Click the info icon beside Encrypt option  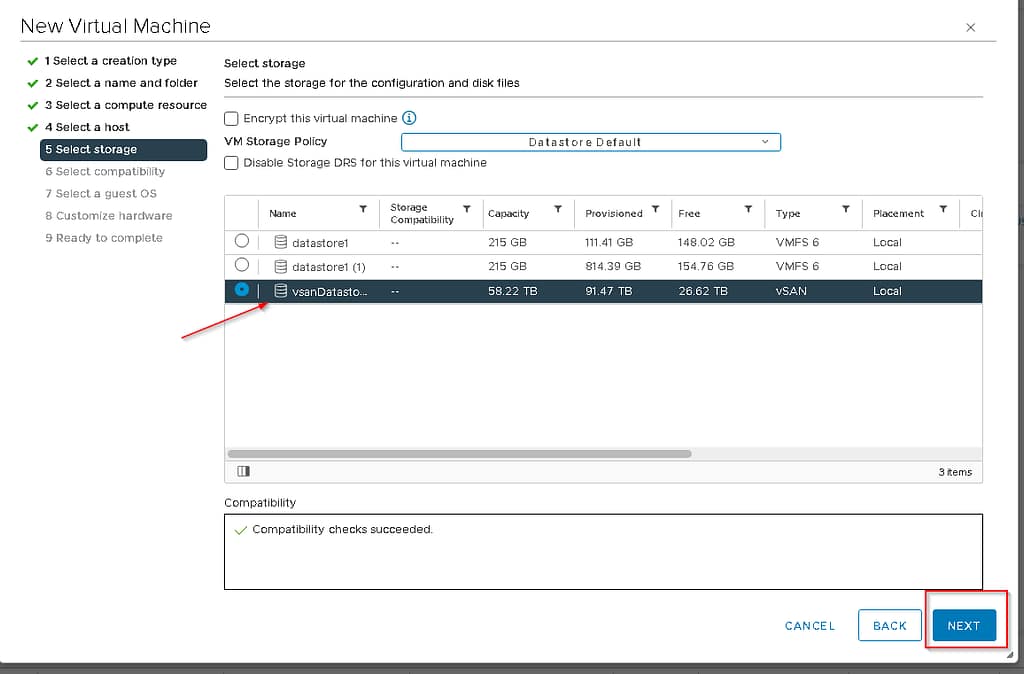click(x=409, y=118)
